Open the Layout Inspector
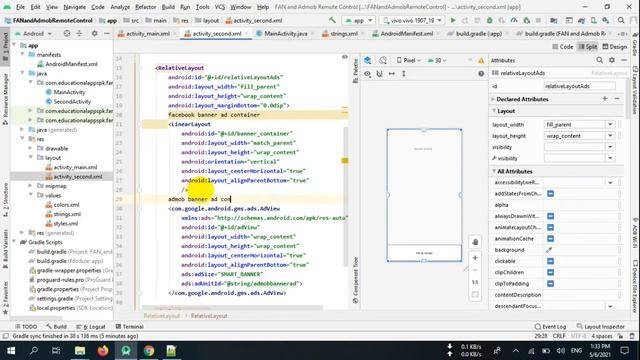 601,327
